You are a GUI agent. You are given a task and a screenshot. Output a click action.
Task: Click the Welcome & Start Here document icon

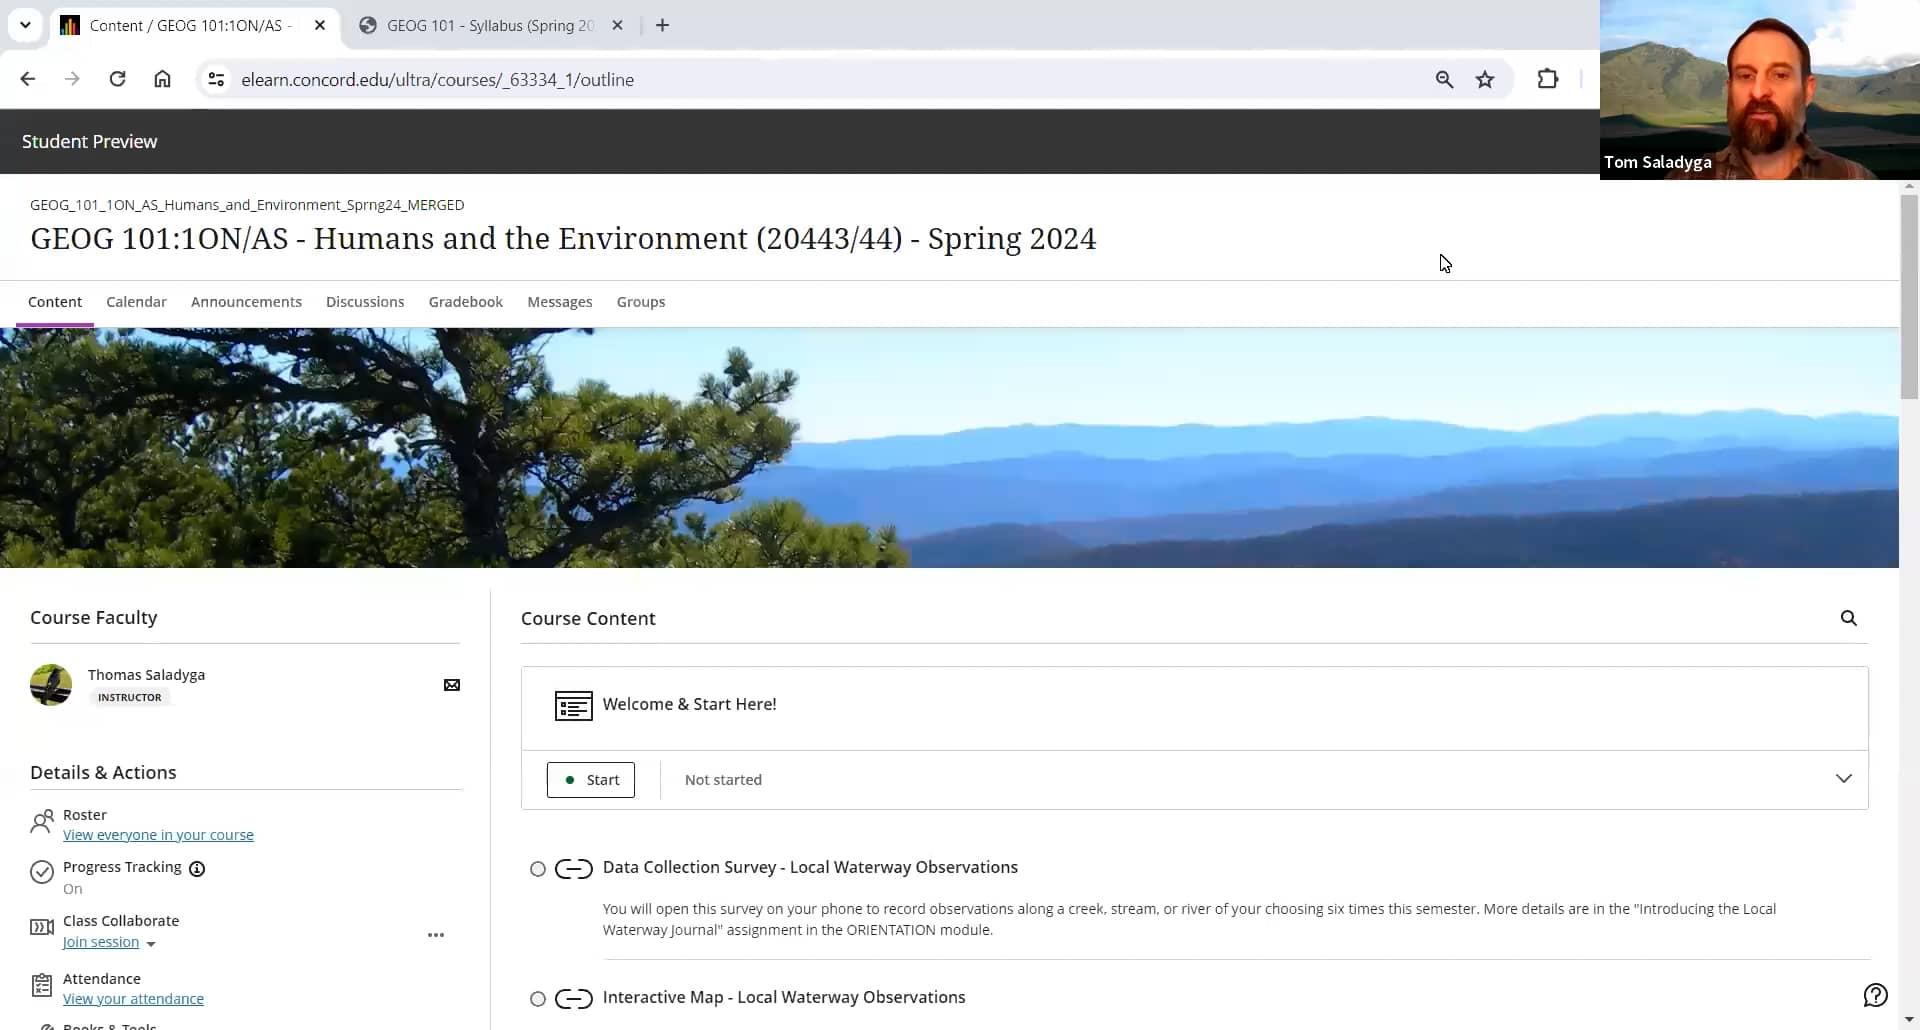pyautogui.click(x=572, y=705)
